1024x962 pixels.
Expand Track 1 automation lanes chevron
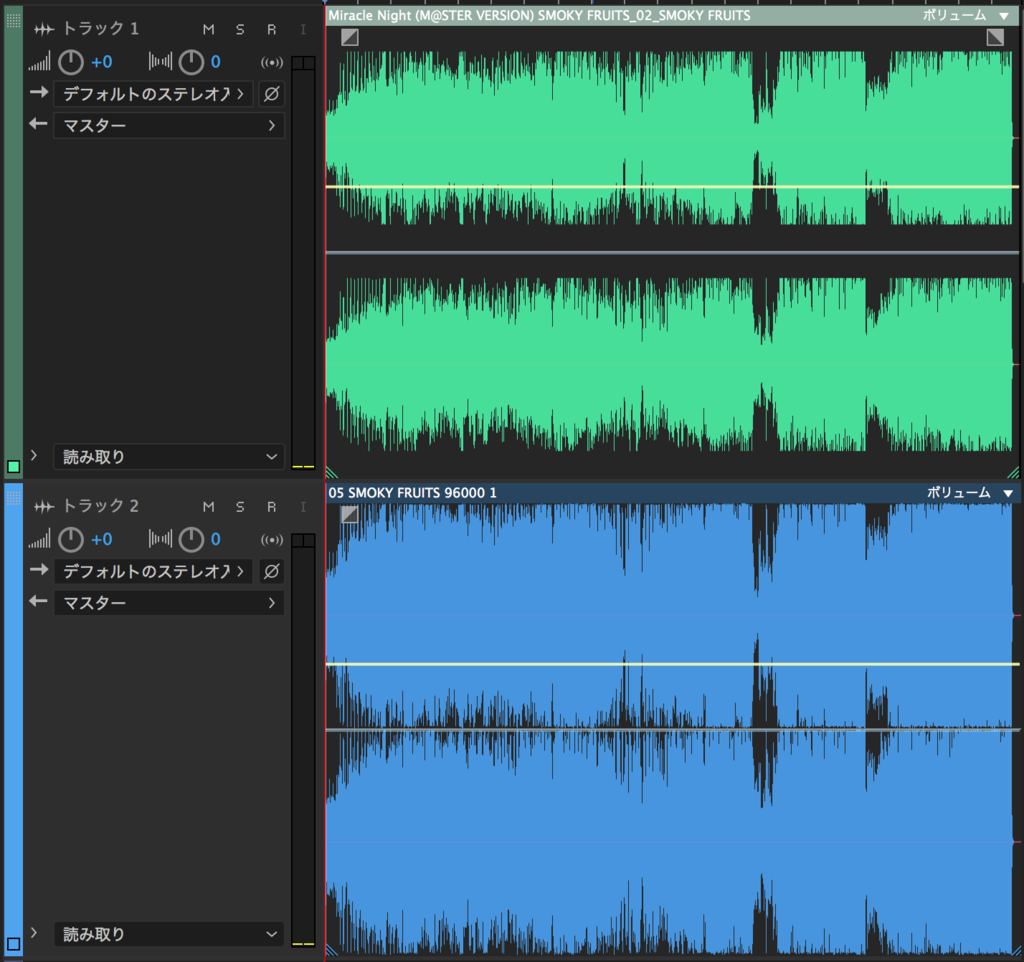click(x=34, y=455)
